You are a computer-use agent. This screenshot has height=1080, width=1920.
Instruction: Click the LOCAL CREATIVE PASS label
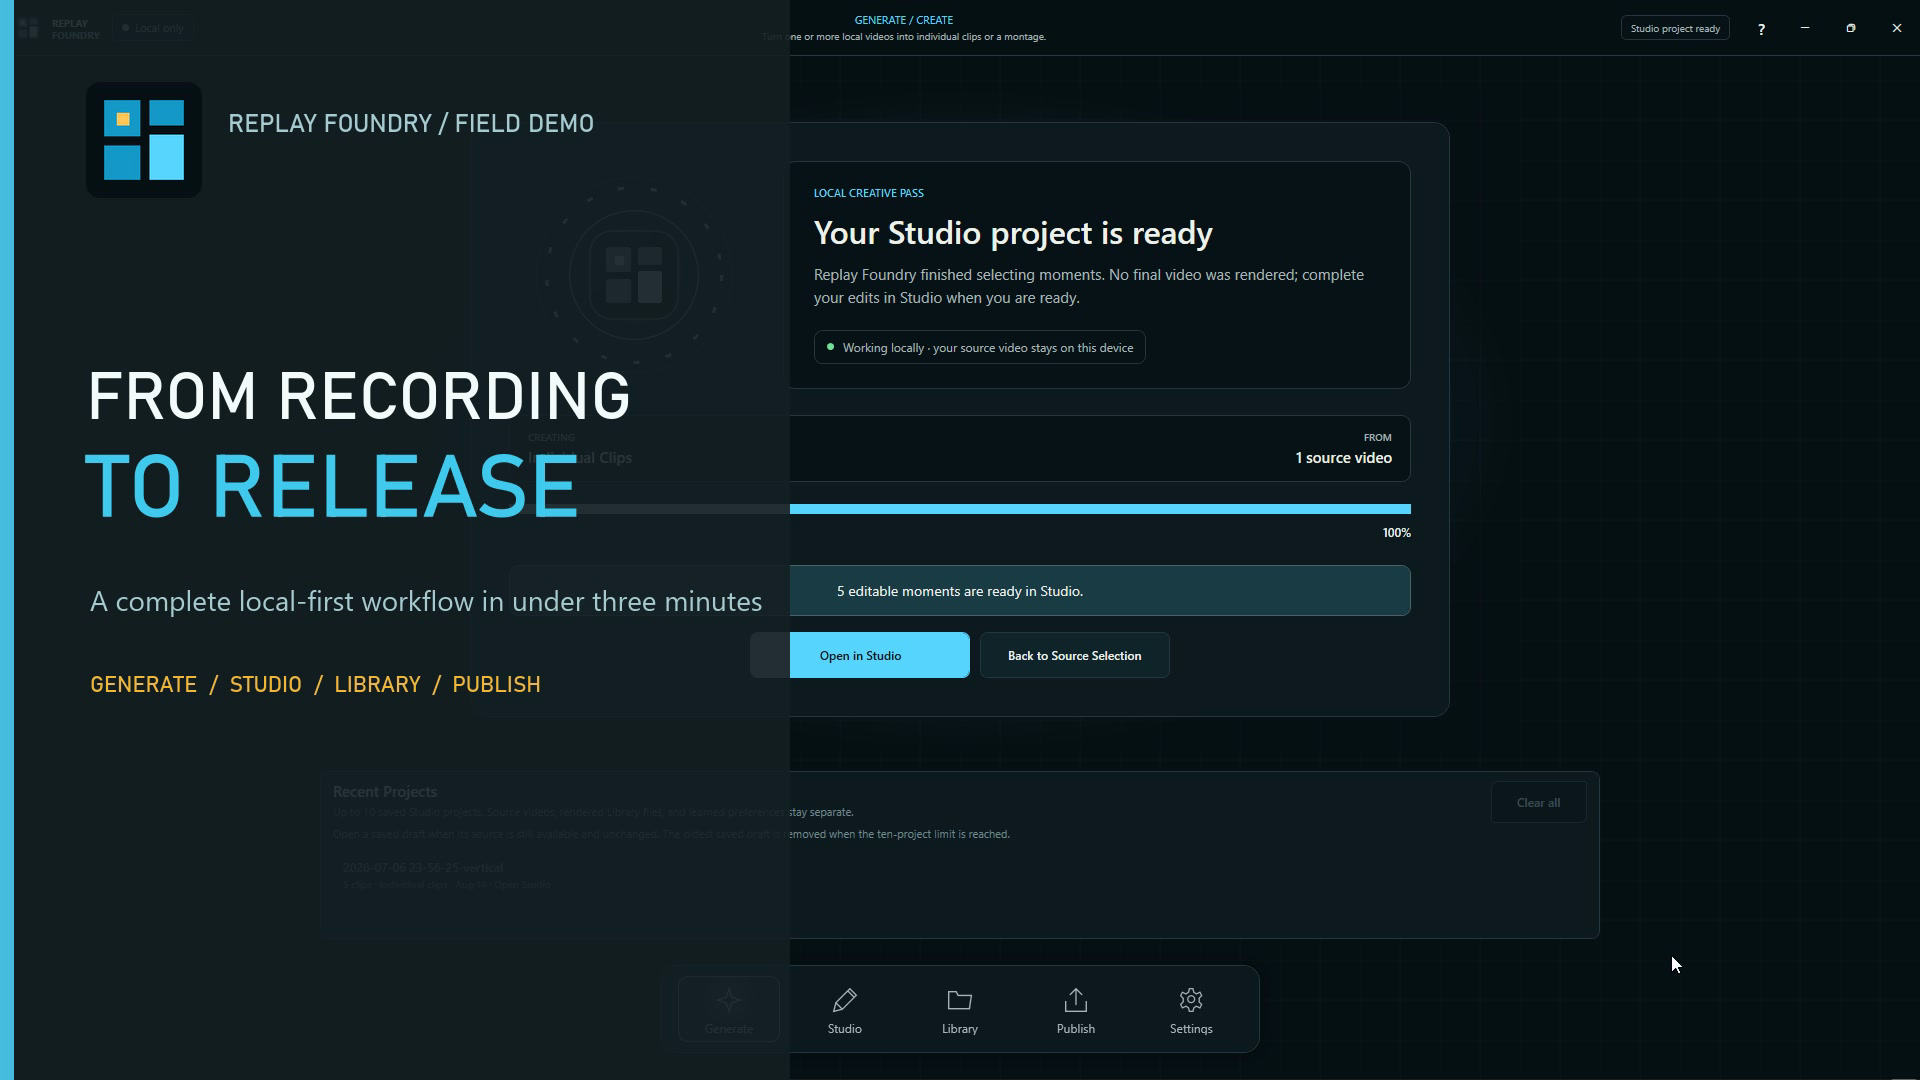[868, 193]
